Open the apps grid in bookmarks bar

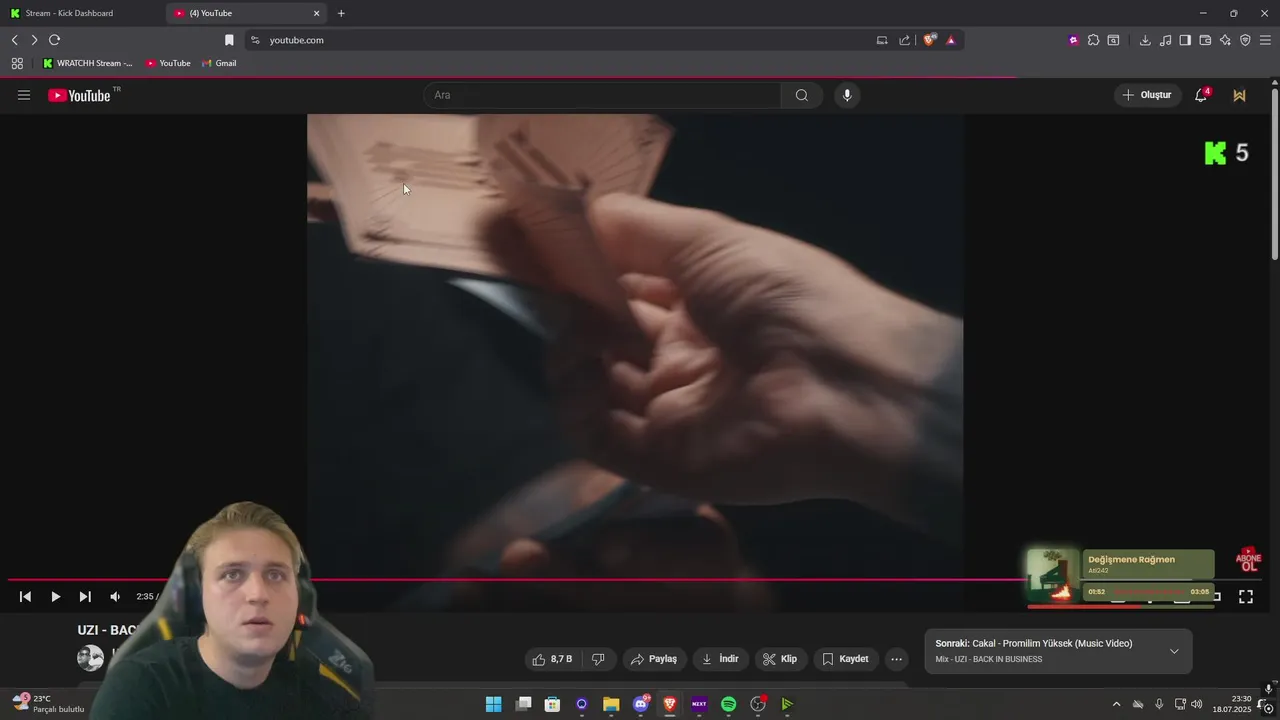[17, 63]
